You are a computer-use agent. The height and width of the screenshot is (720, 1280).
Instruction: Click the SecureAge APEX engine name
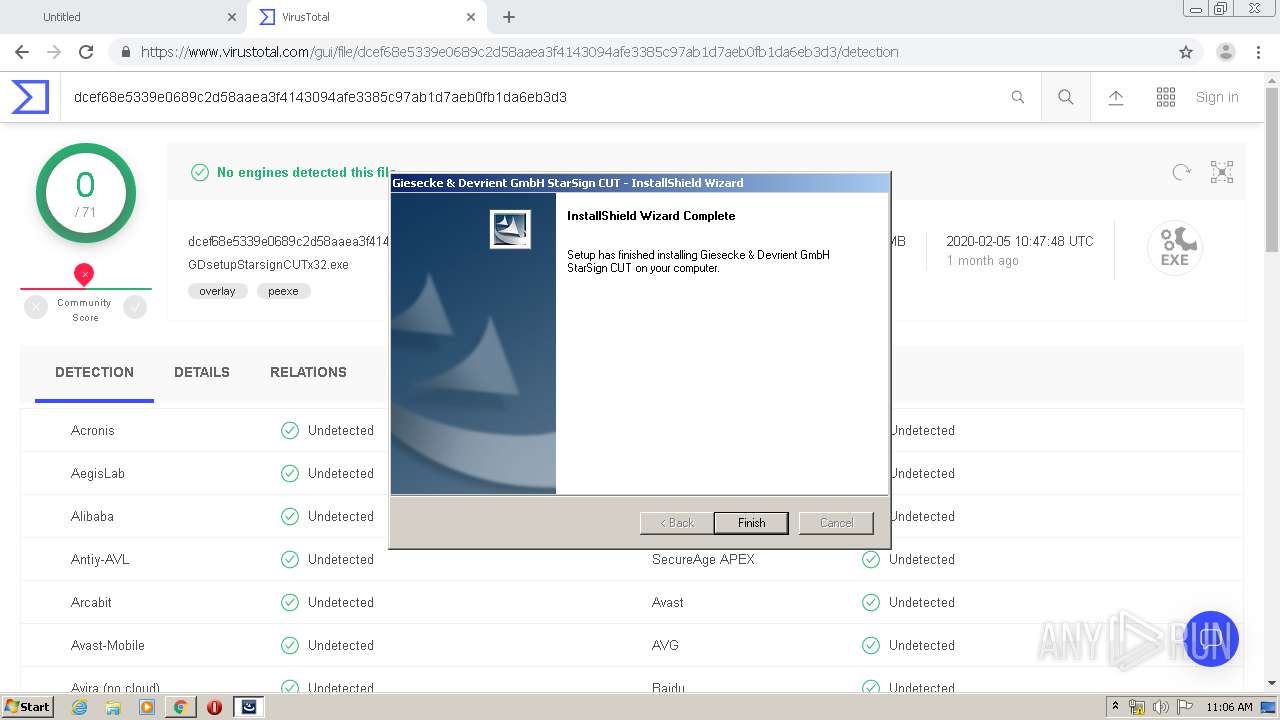tap(703, 559)
